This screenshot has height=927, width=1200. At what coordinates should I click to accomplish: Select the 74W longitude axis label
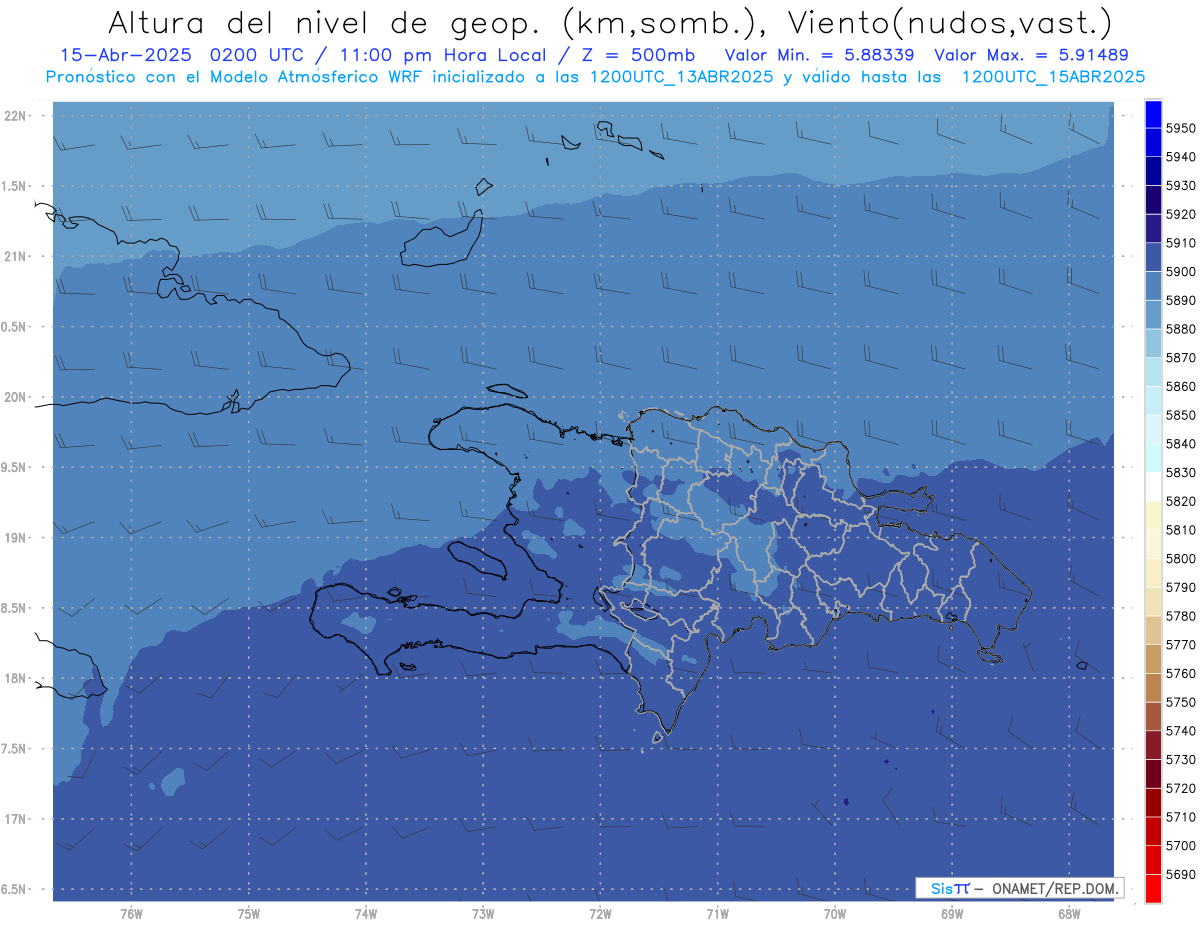(366, 914)
